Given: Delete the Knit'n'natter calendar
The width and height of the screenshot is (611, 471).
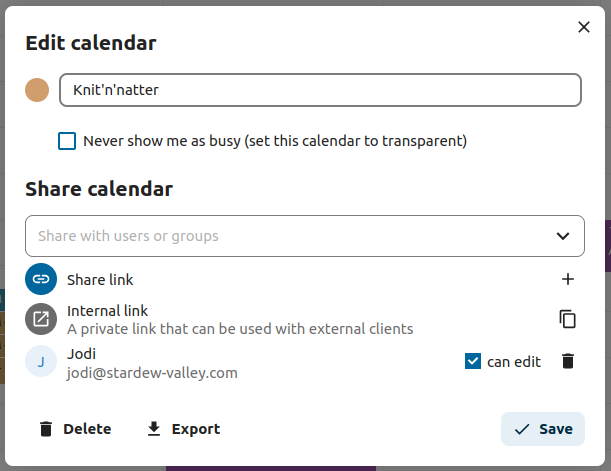Looking at the screenshot, I should (x=75, y=429).
